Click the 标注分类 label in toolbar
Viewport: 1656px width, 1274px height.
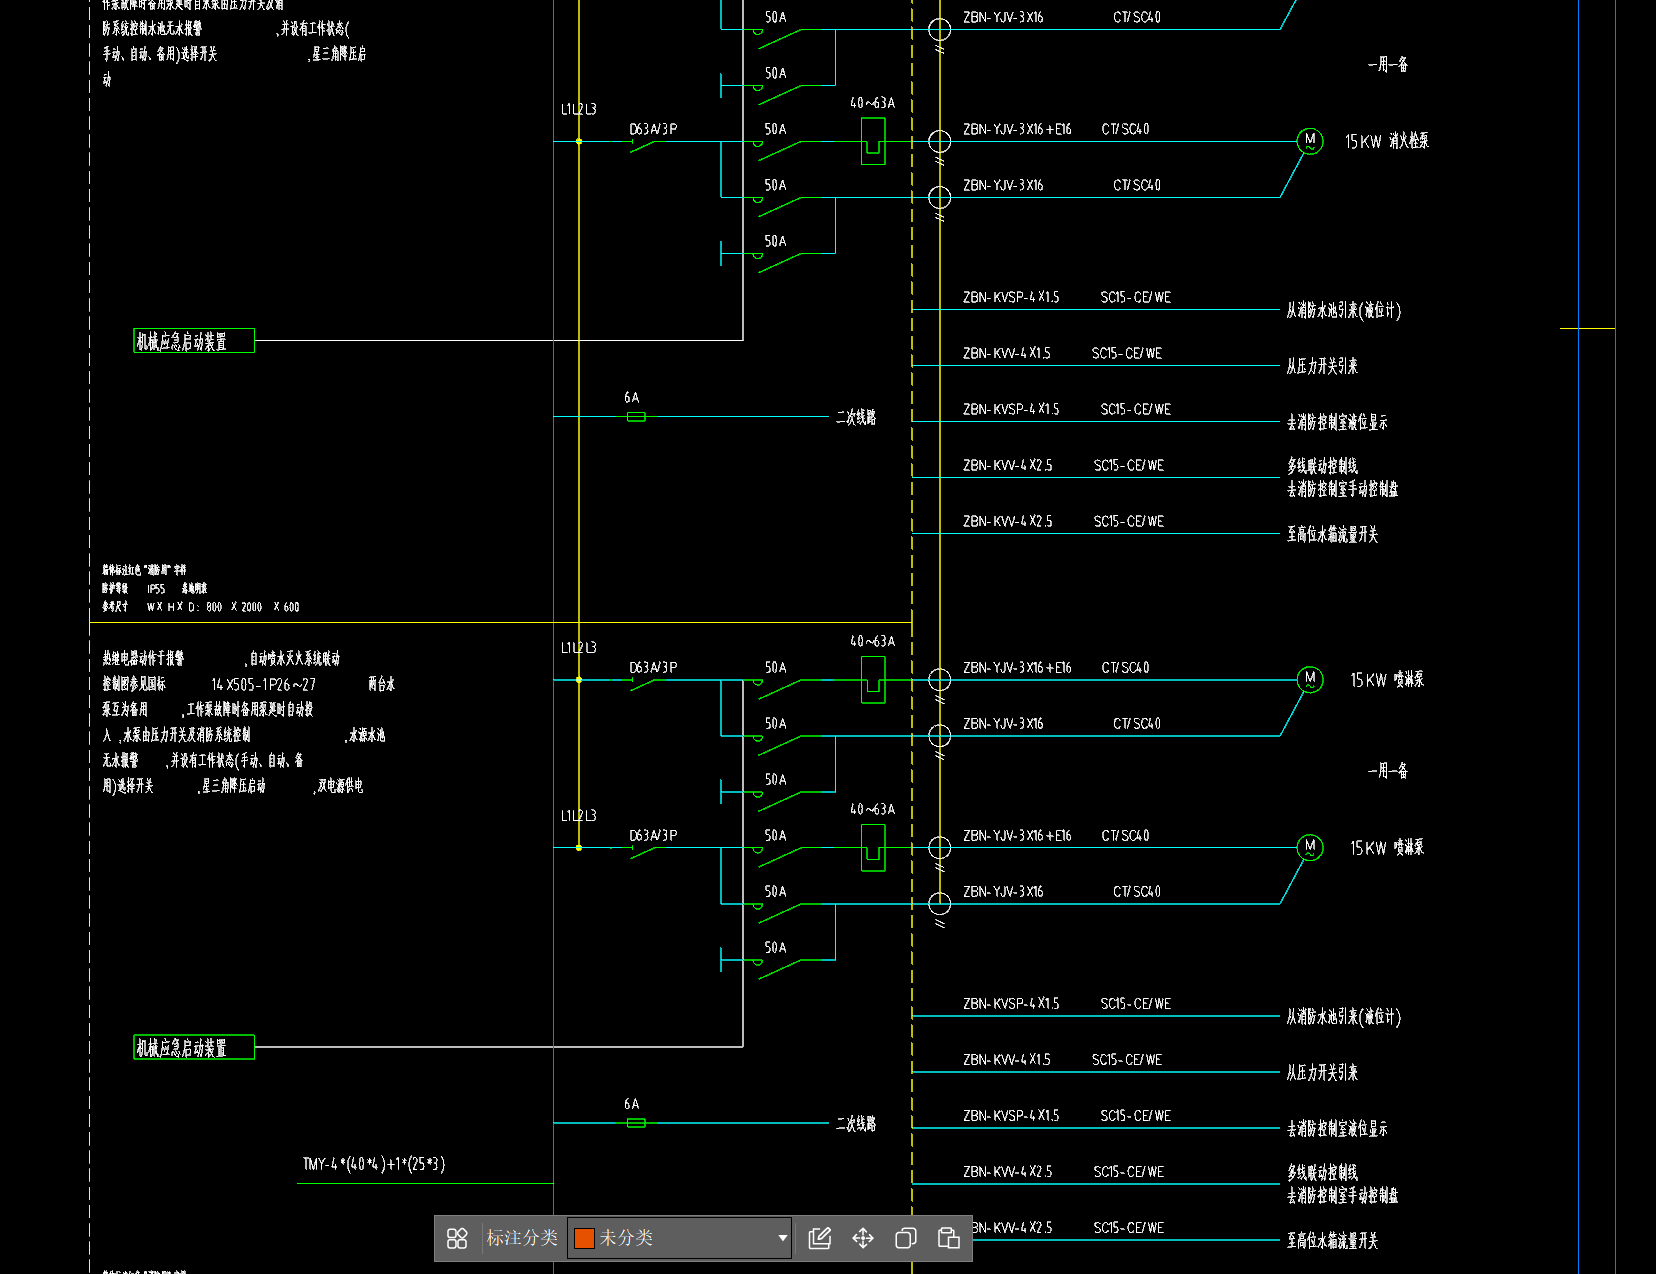click(x=522, y=1238)
